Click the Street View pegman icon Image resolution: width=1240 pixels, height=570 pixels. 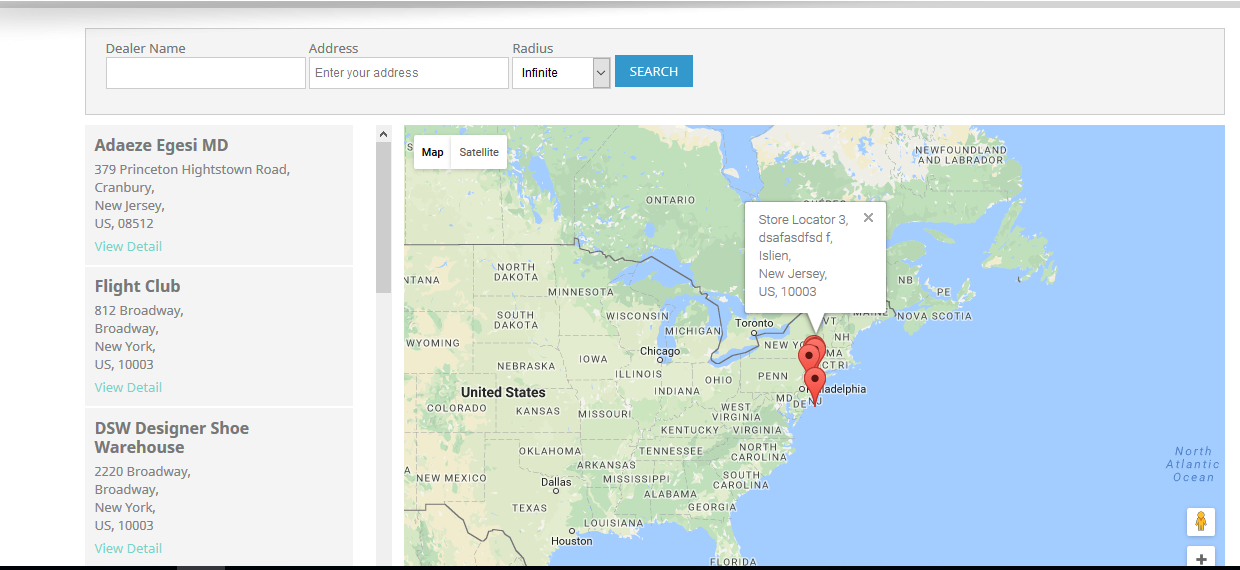[1201, 521]
